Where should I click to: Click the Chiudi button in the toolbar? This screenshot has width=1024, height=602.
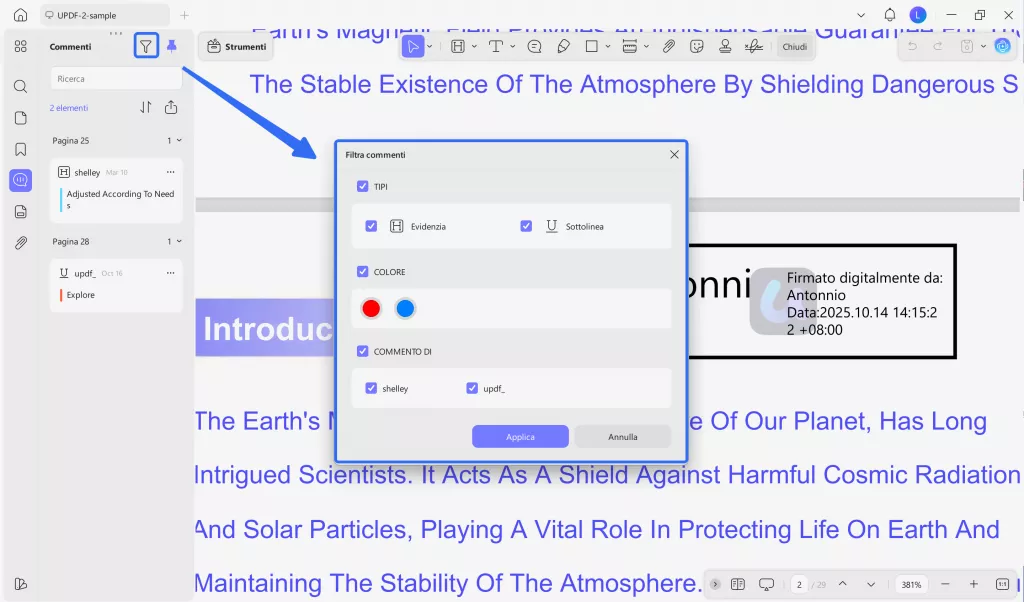click(x=795, y=46)
